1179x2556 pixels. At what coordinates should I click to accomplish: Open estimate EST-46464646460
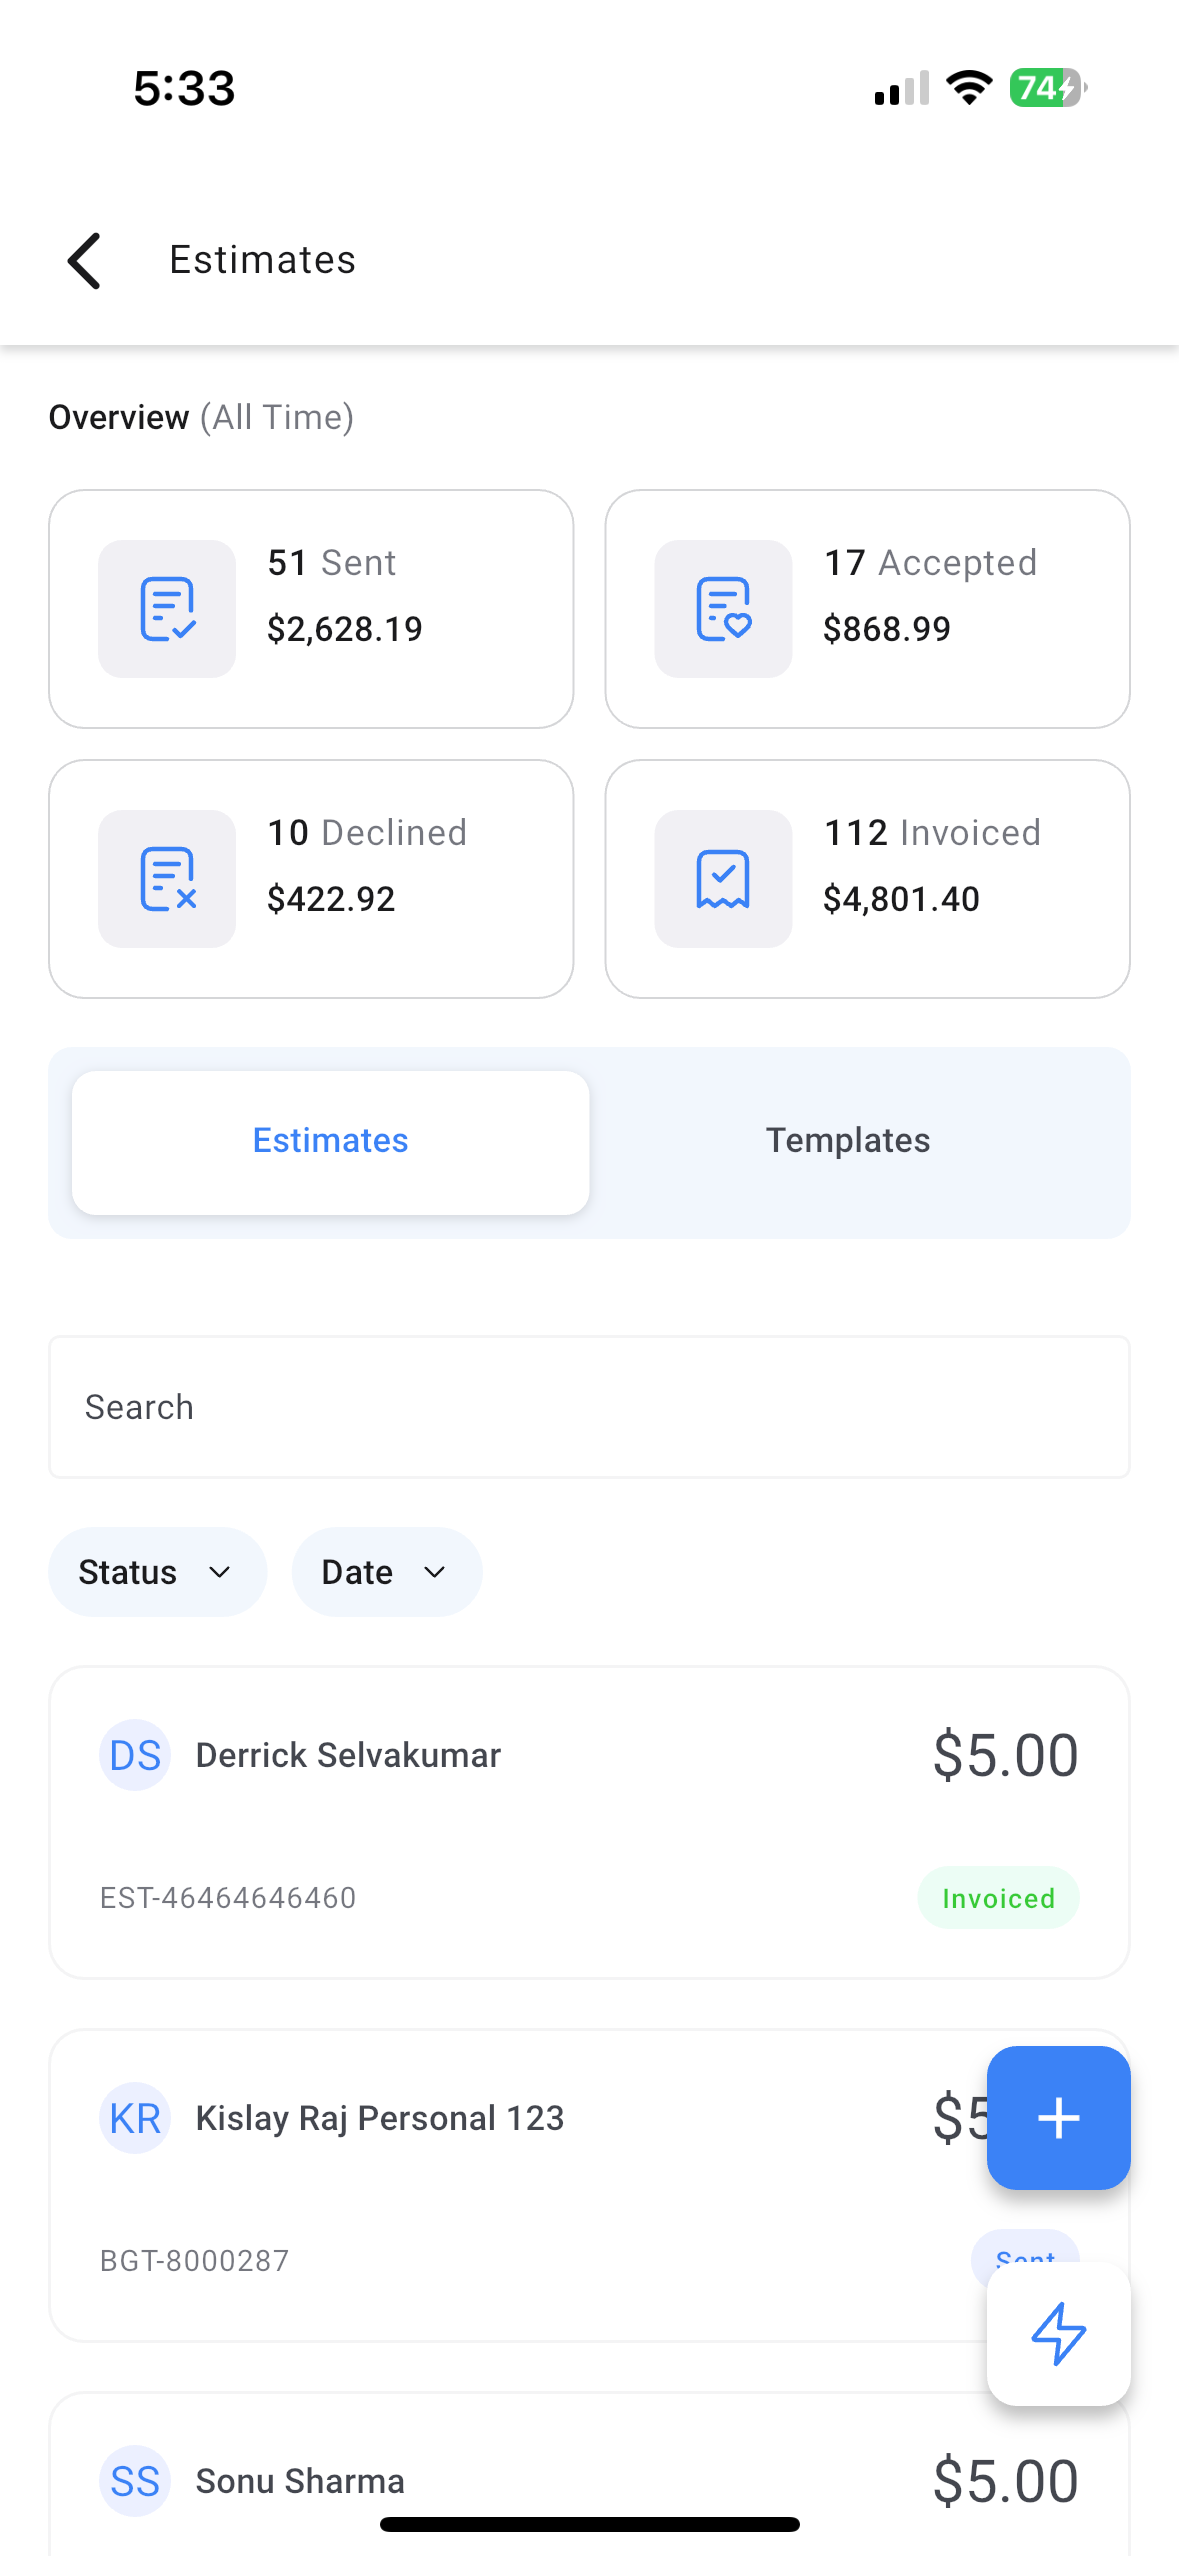[x=589, y=1822]
